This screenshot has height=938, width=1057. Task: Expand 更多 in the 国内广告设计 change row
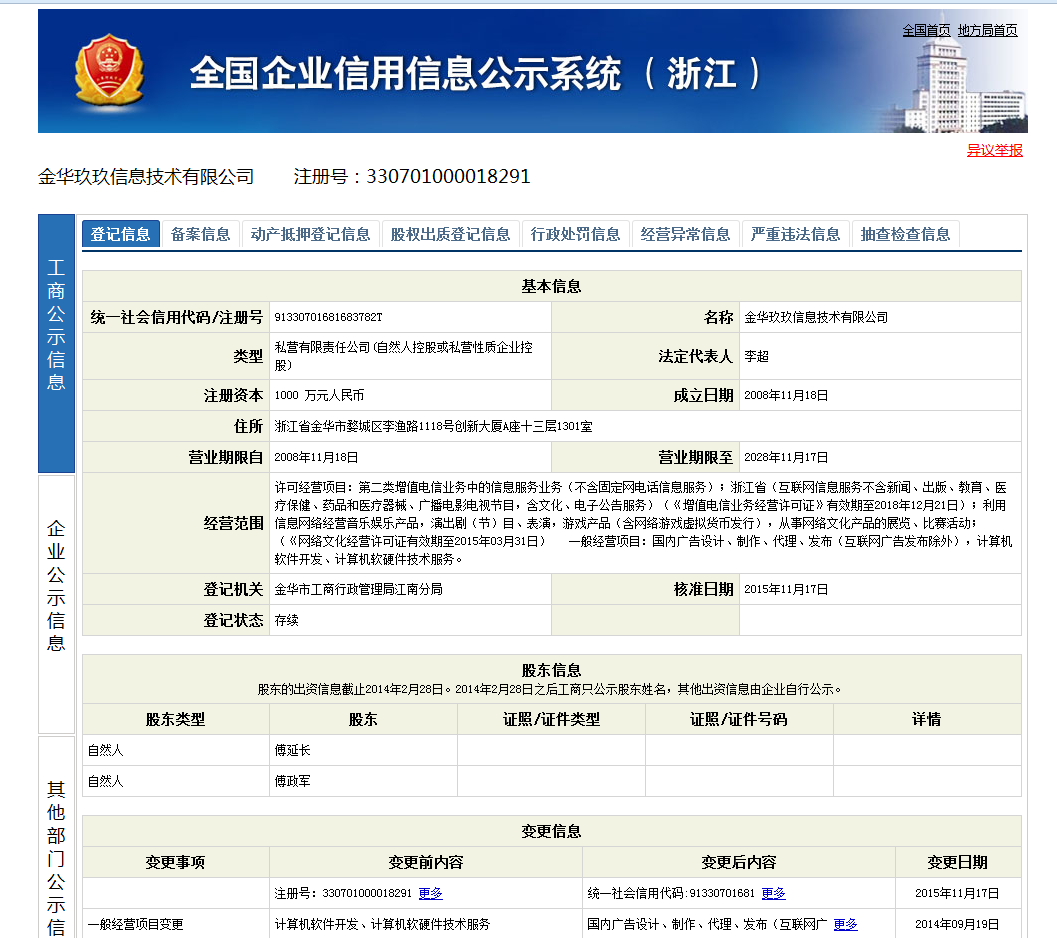[845, 925]
